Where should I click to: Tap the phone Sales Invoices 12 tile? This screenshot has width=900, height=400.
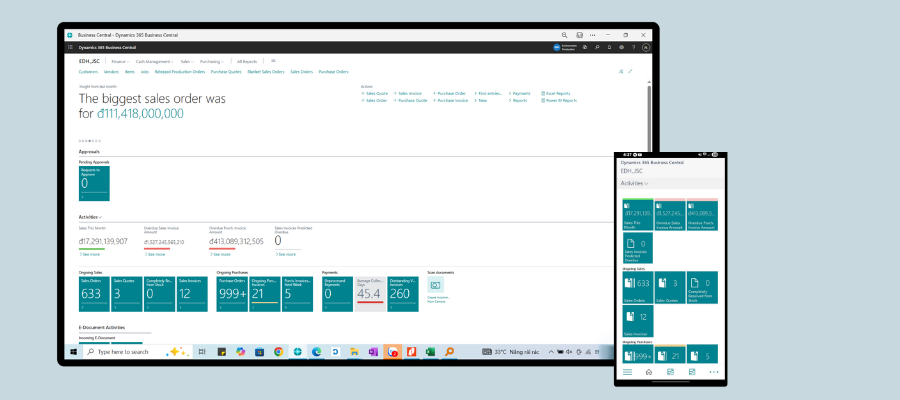coord(638,321)
